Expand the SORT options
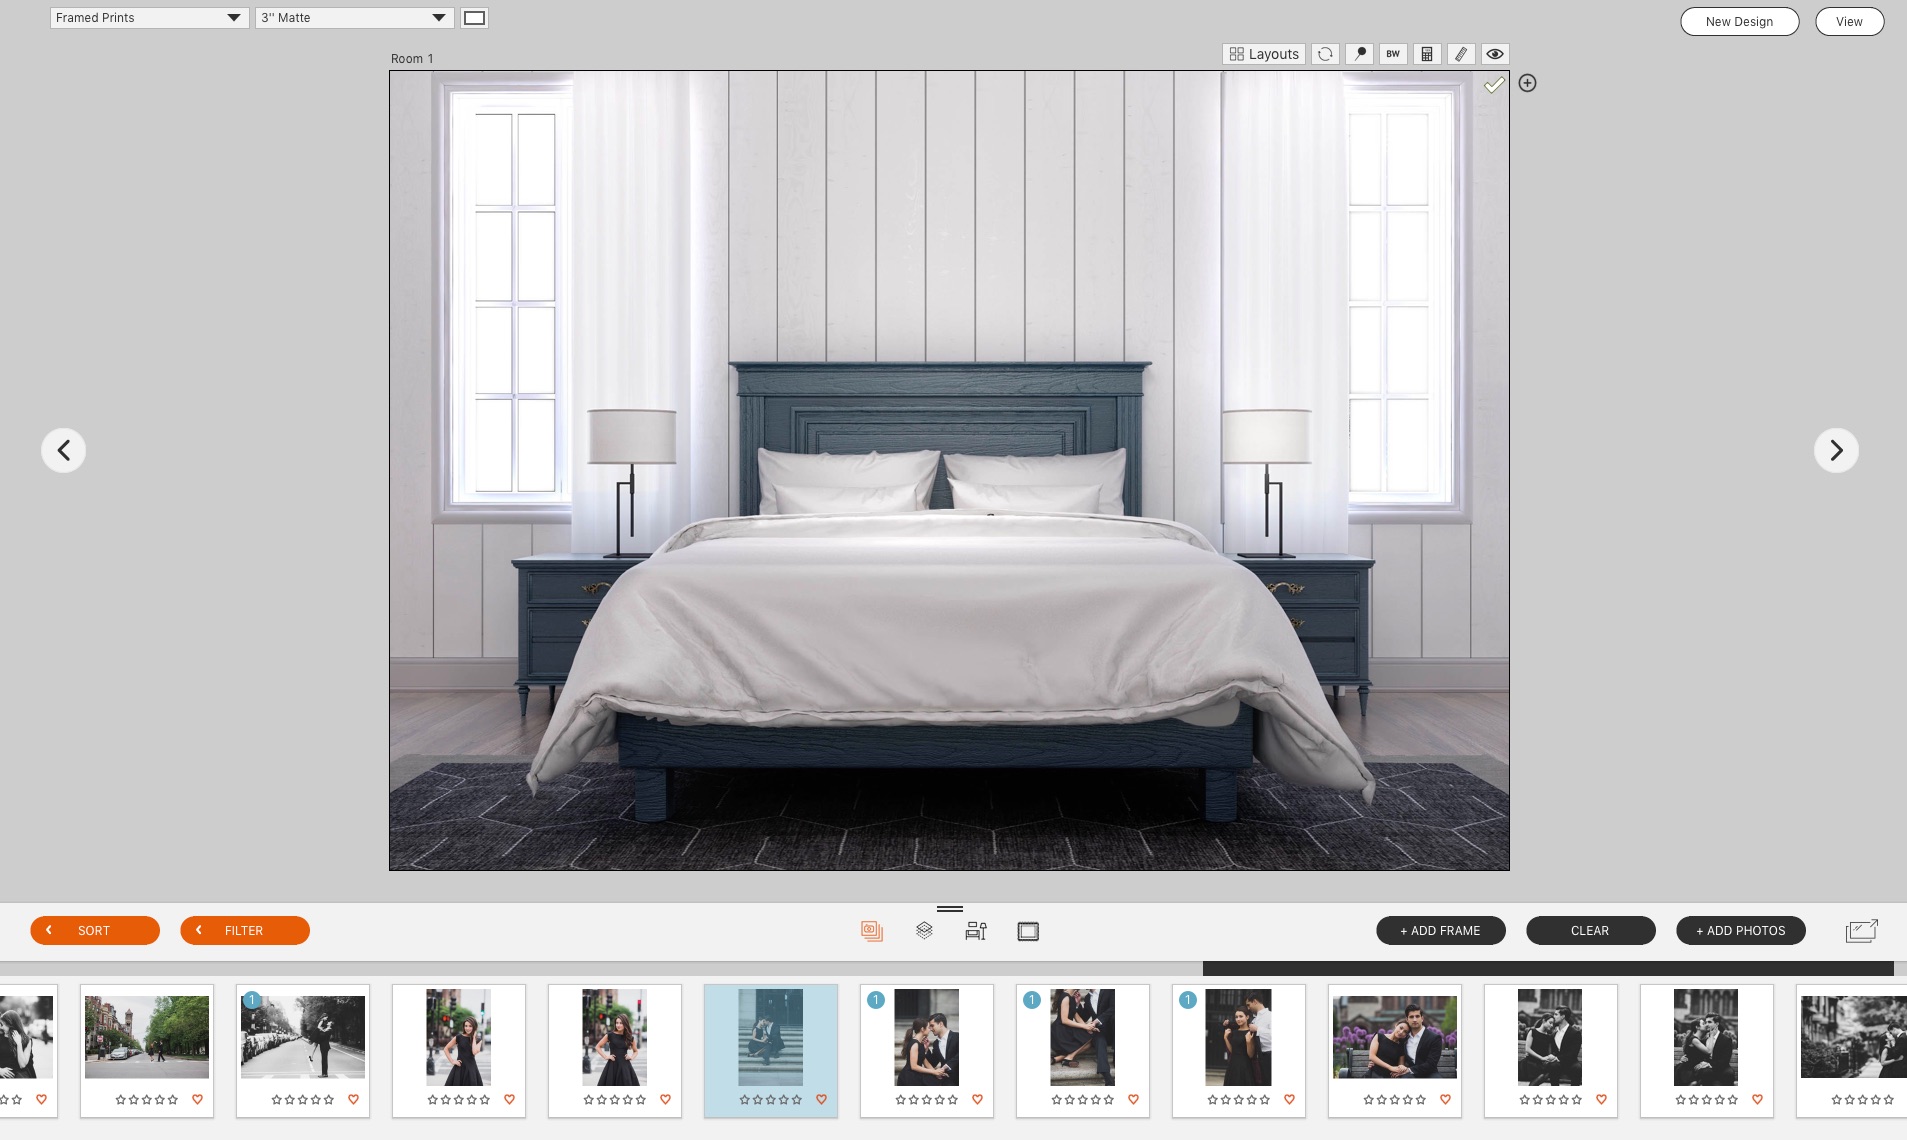This screenshot has width=1907, height=1140. point(95,930)
